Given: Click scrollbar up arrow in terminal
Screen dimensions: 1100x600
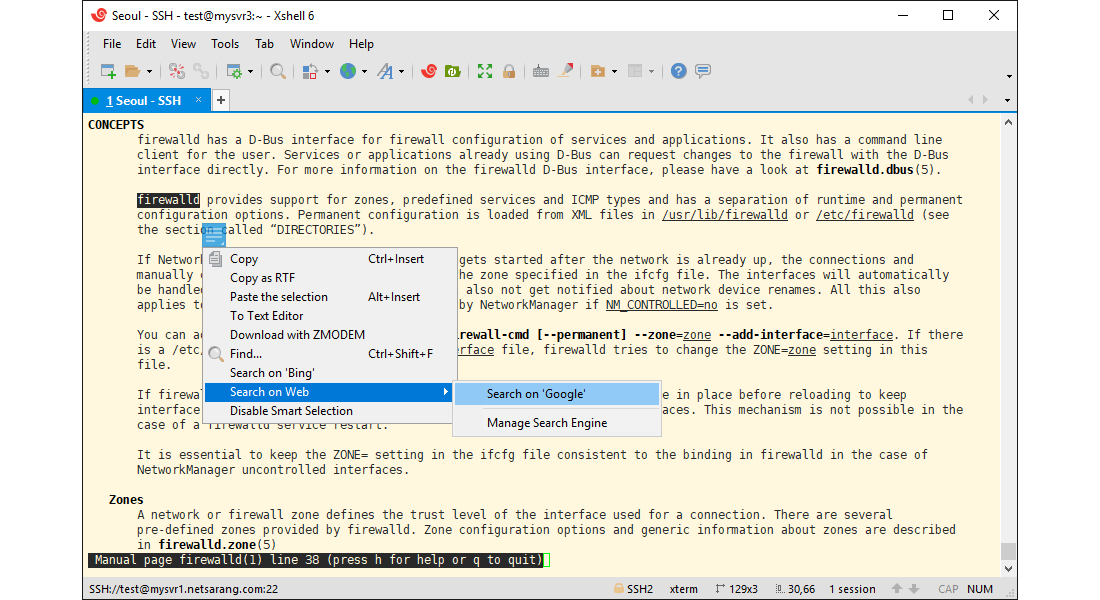Looking at the screenshot, I should click(1008, 123).
